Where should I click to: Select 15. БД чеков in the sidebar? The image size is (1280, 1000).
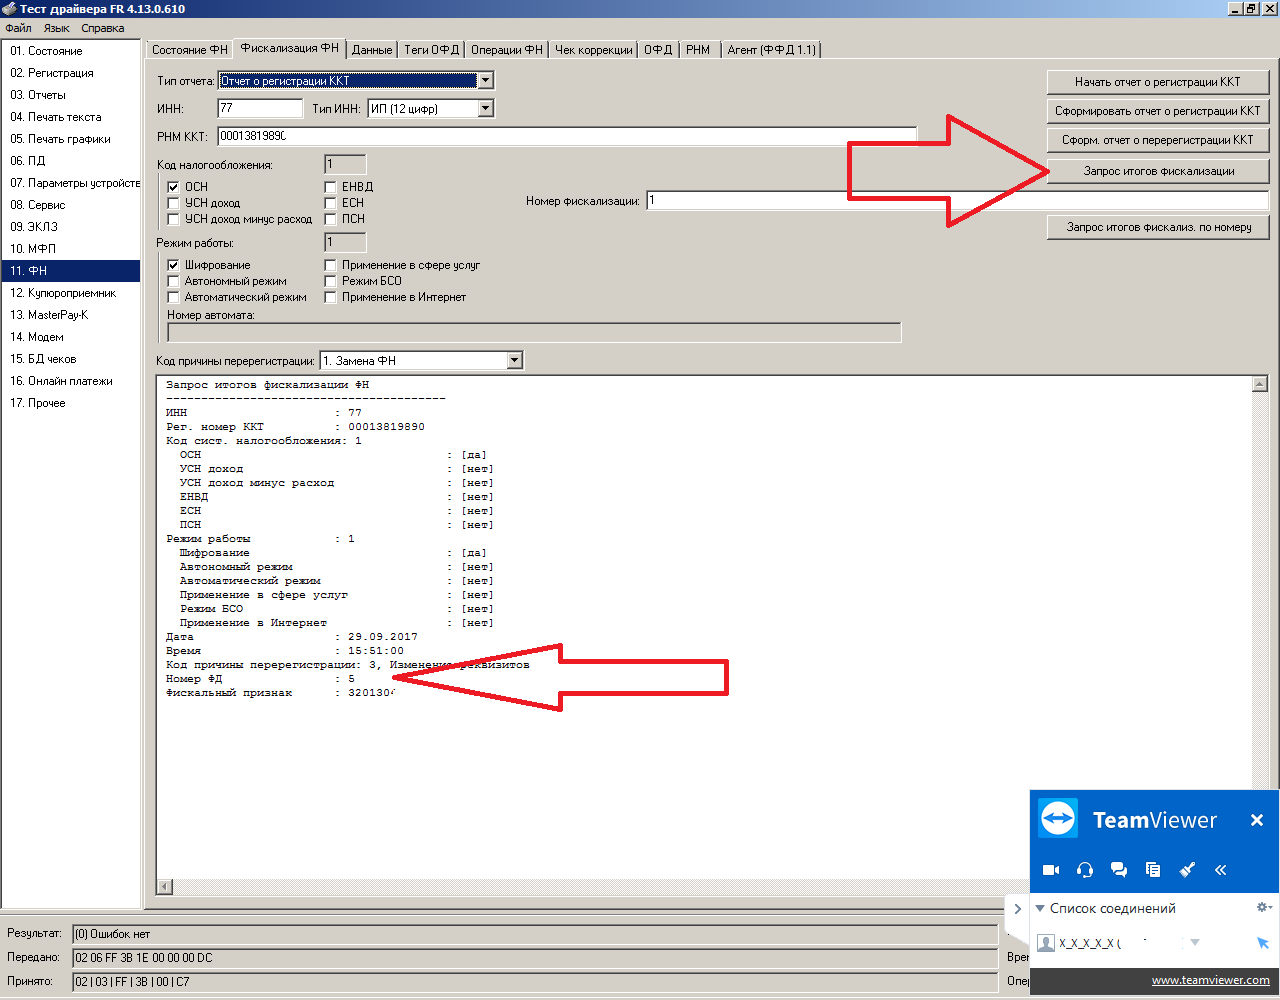click(71, 359)
